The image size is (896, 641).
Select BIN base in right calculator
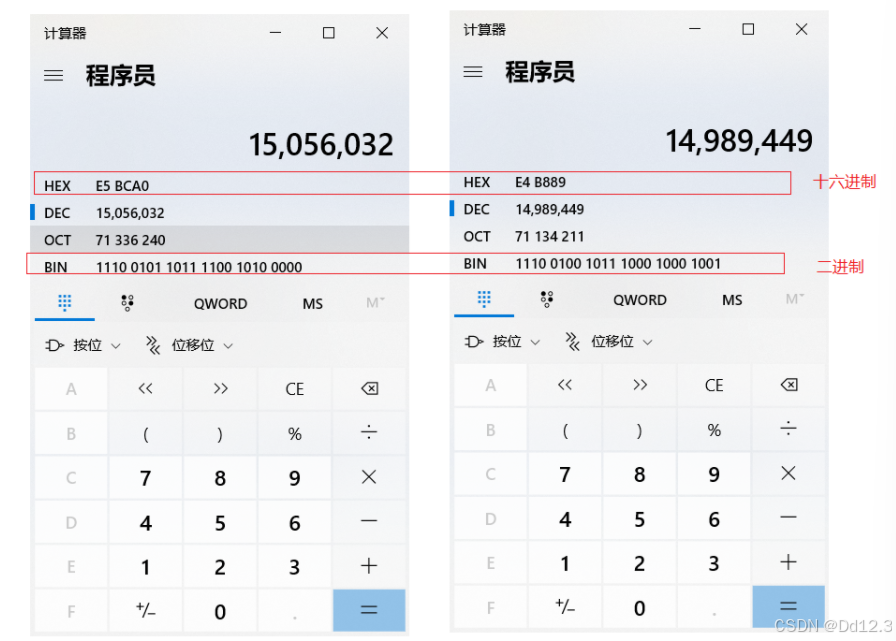coord(639,263)
